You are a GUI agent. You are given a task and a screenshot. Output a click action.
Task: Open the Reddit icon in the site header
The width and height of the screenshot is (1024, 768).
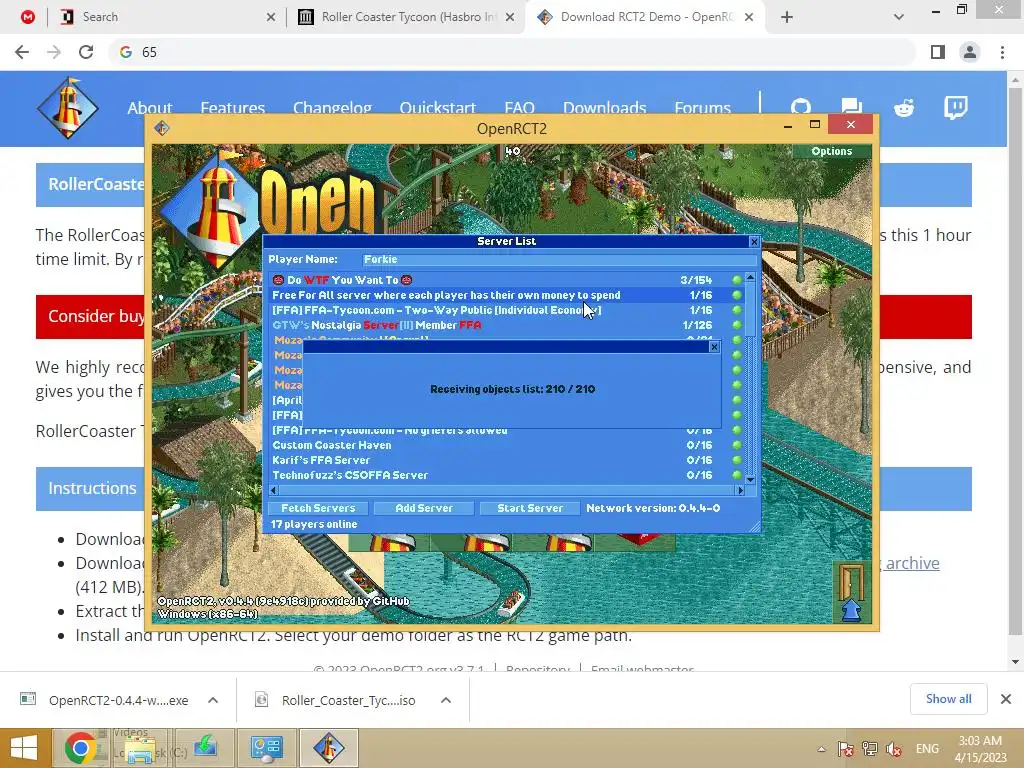pyautogui.click(x=904, y=108)
